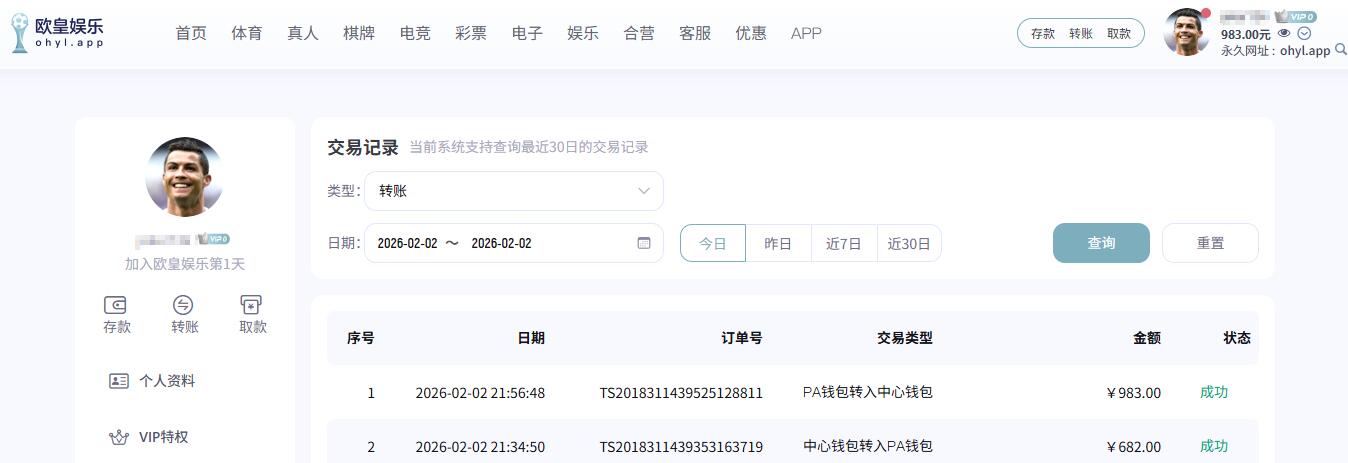1348x463 pixels.
Task: Expand the account menu chevron near balance
Action: click(1304, 33)
